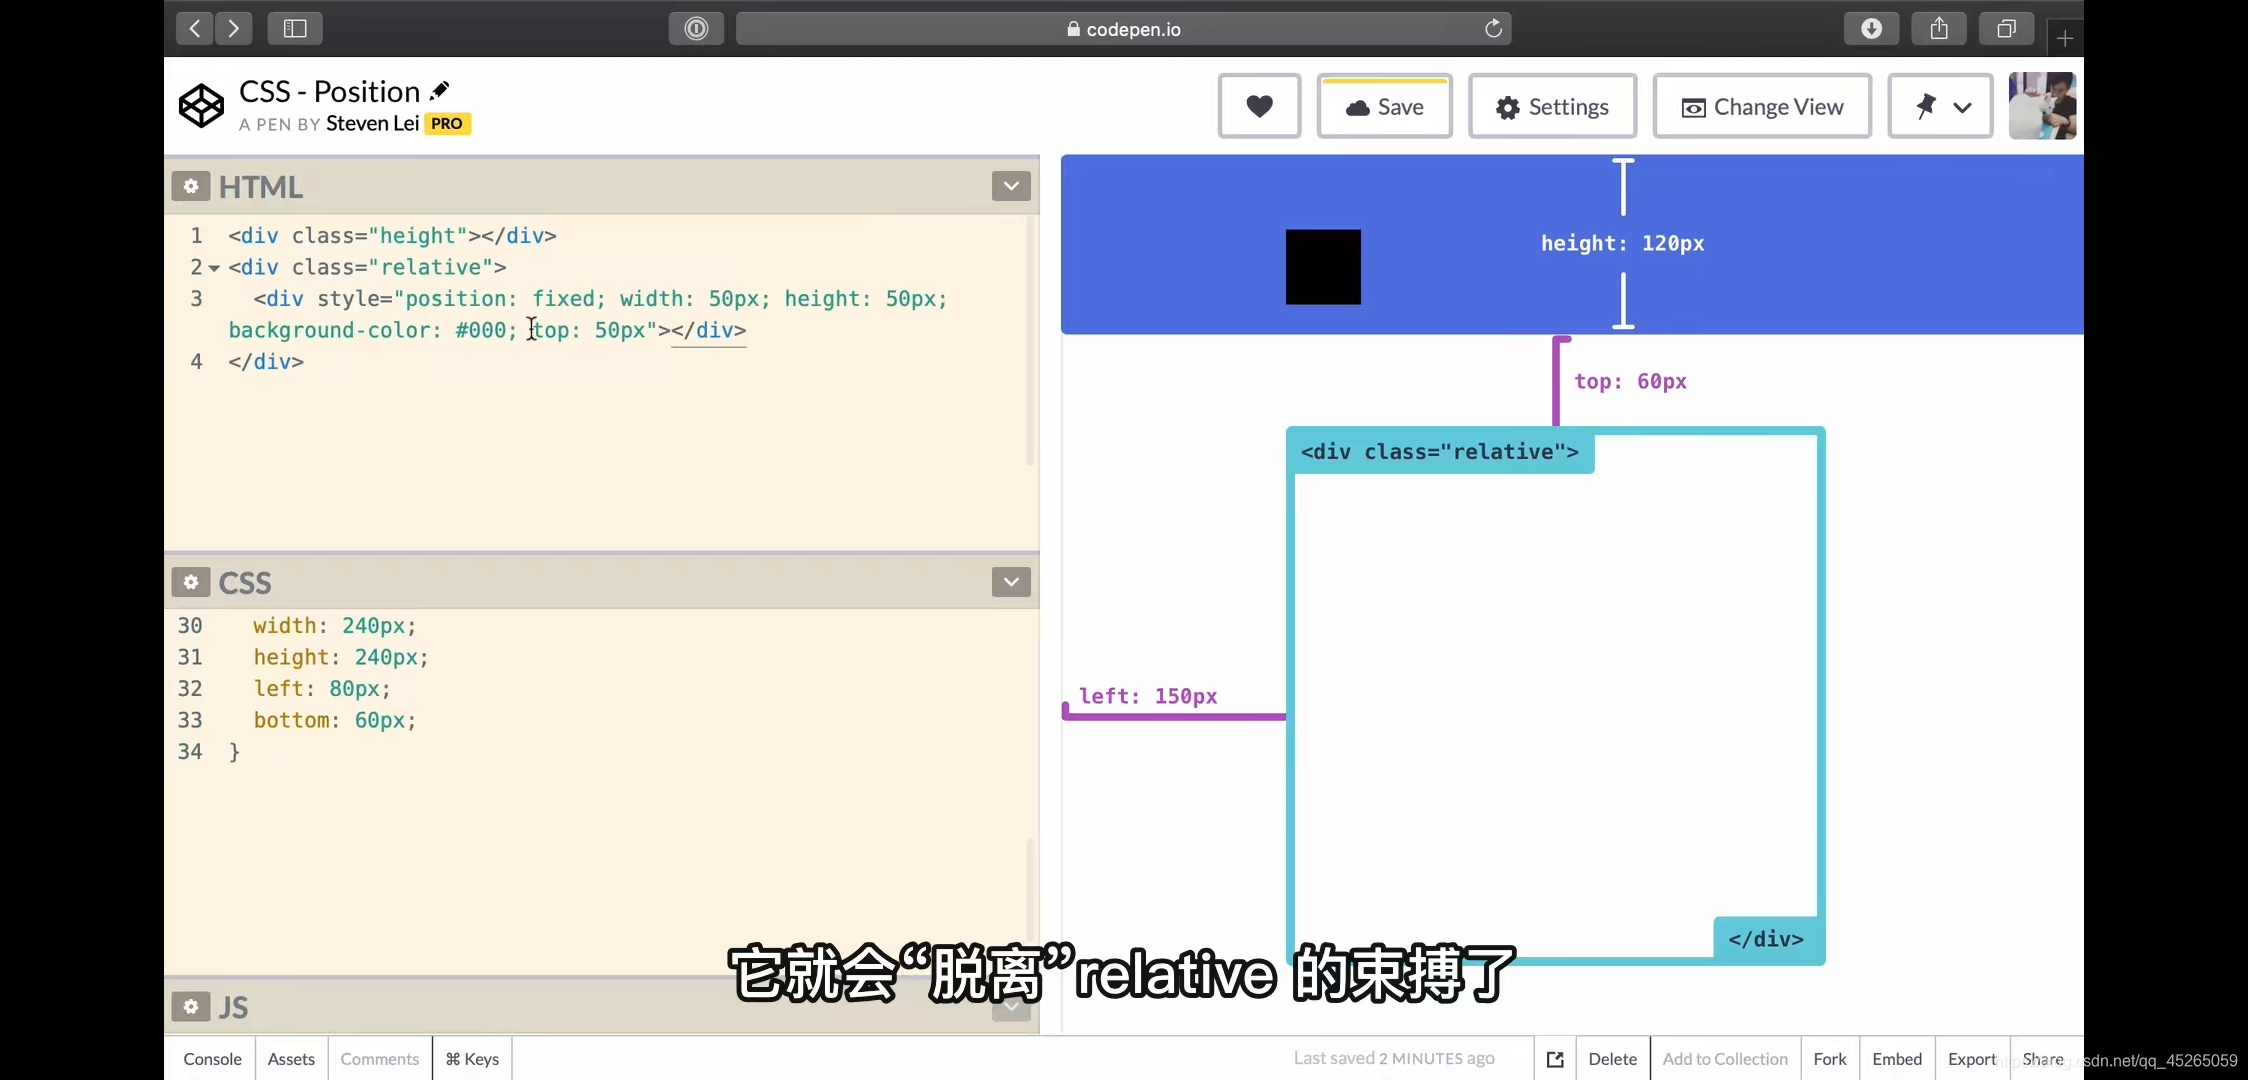Click the black fixed square in preview

click(x=1323, y=267)
